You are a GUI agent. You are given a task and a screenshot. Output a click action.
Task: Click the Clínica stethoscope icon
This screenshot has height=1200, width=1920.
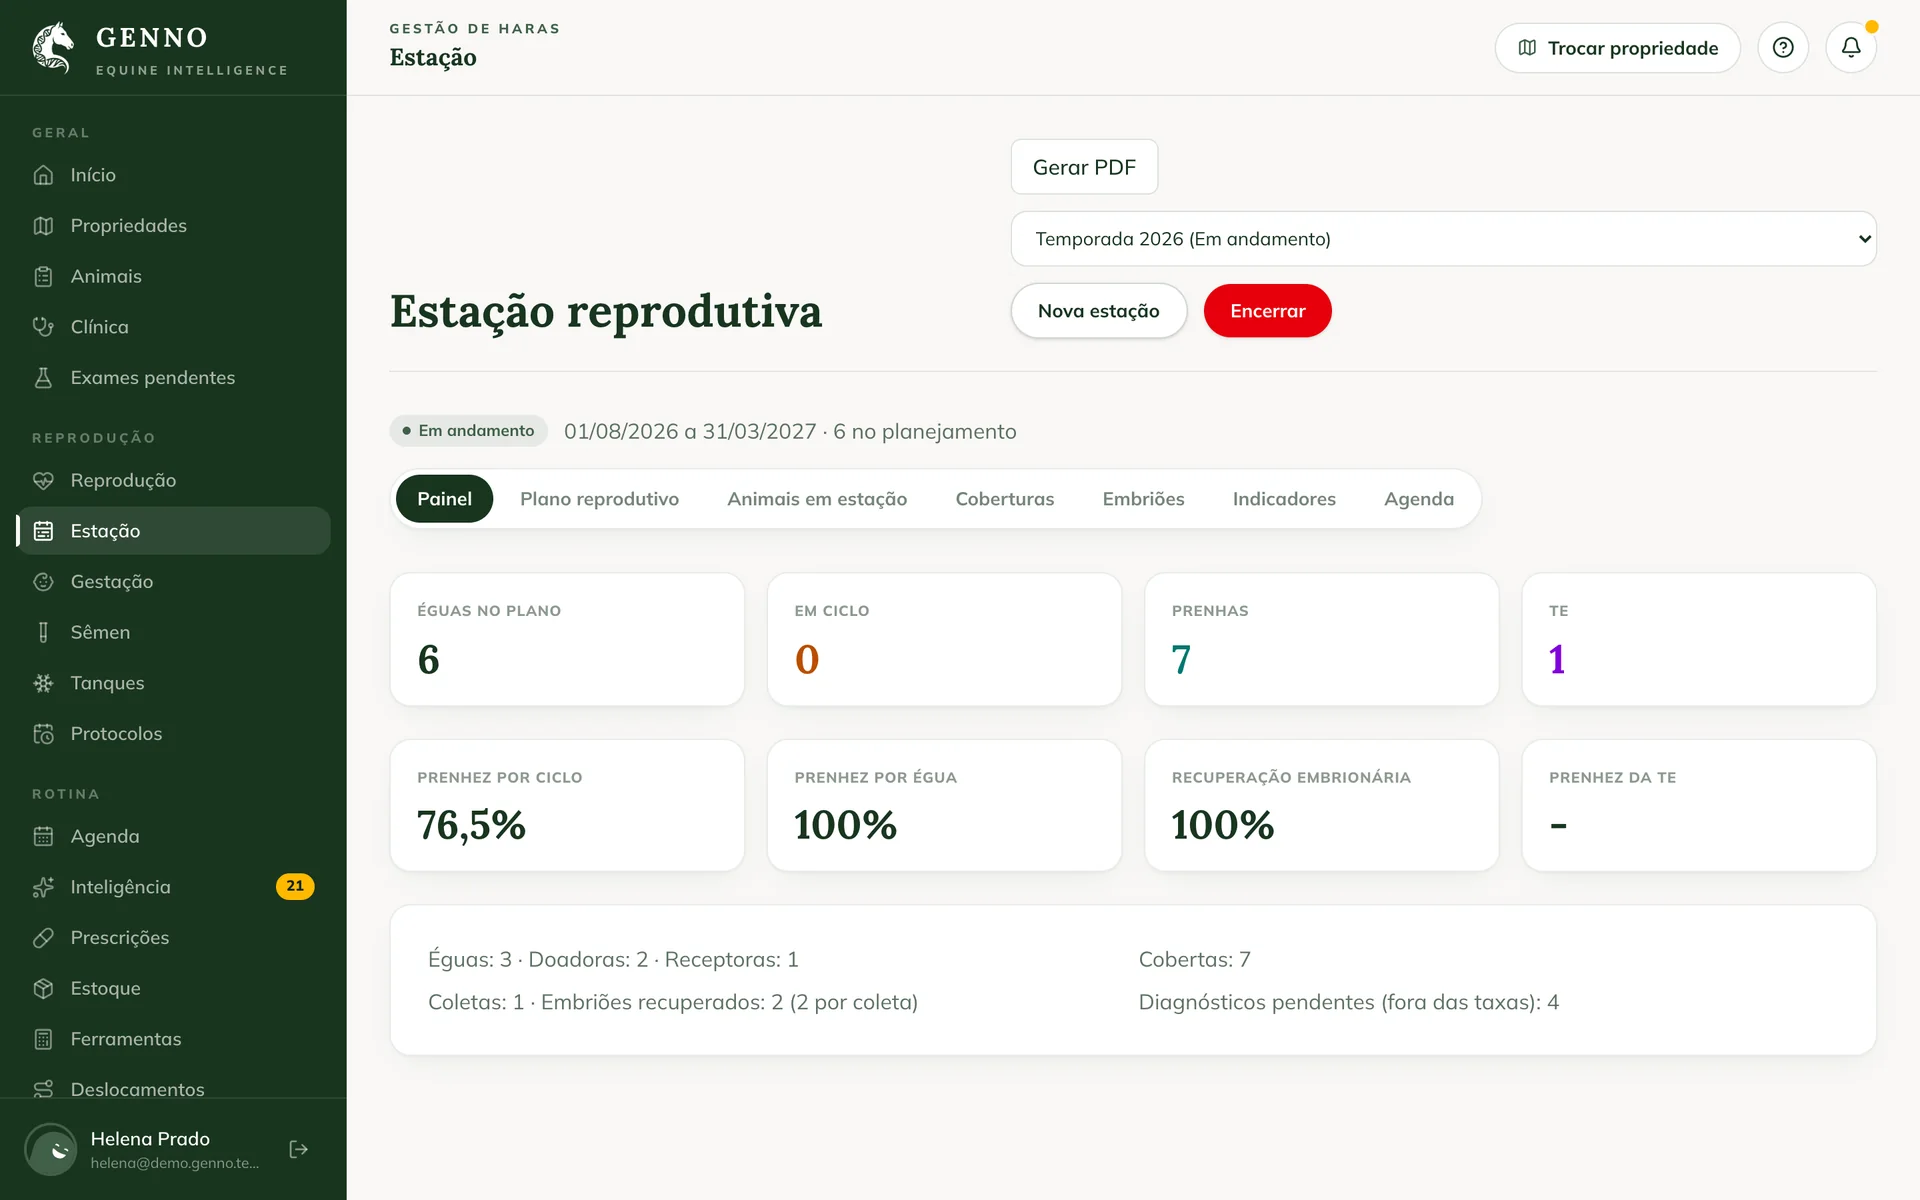coord(43,327)
